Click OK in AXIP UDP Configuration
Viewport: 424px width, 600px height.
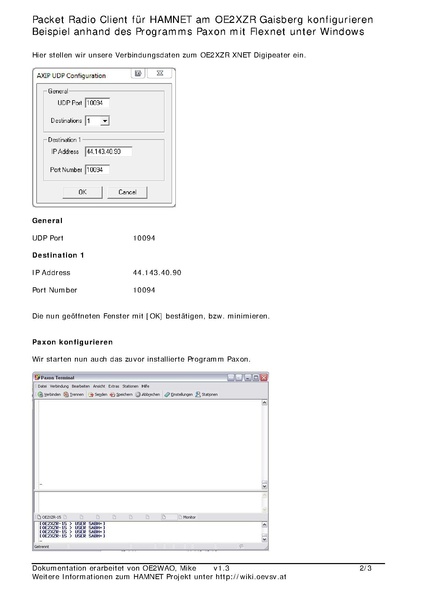83,192
